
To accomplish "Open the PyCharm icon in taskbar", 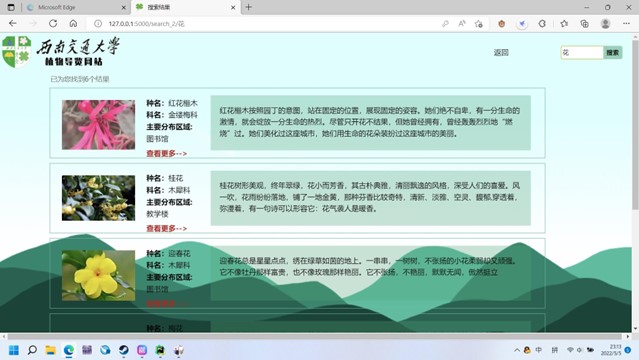I will coord(160,350).
